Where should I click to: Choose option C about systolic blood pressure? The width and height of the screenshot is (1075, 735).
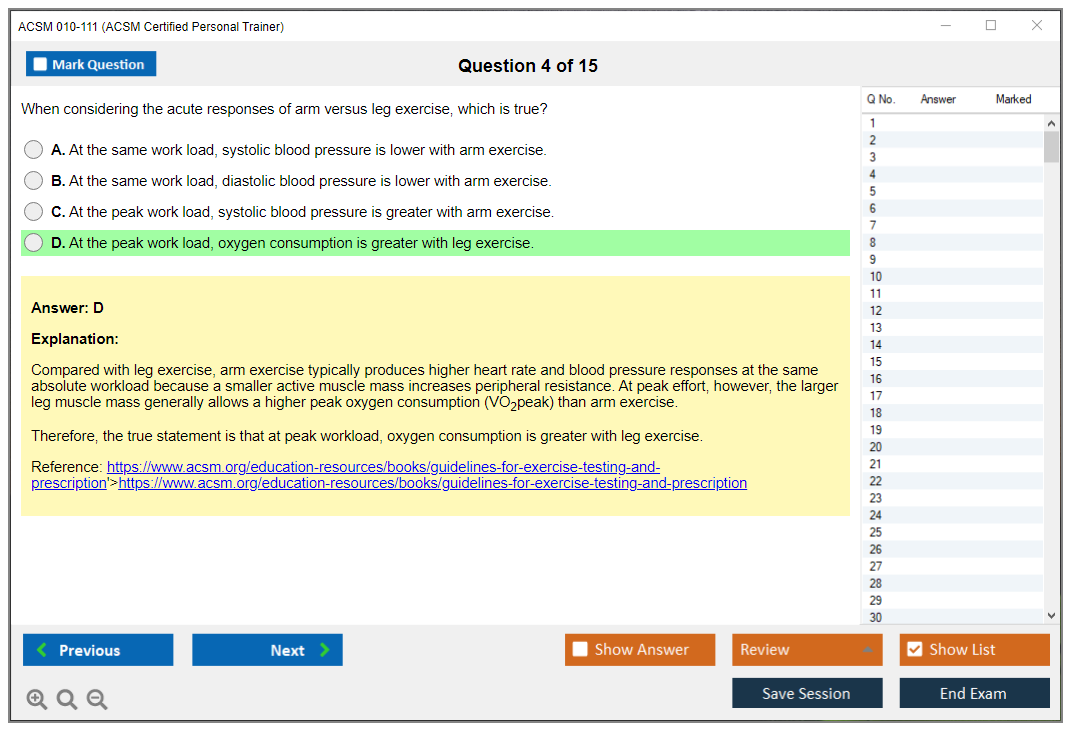pos(34,212)
